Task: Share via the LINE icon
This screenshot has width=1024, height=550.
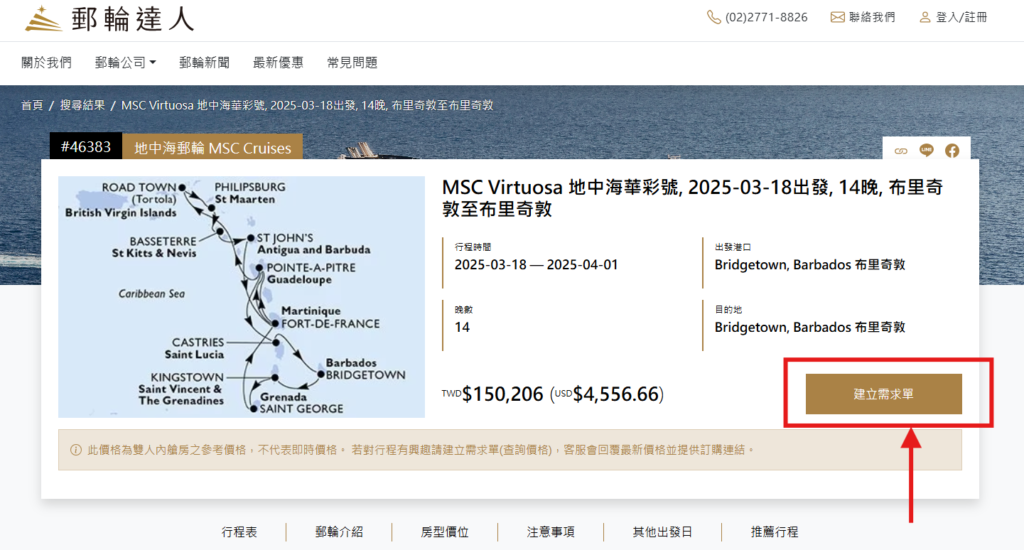Action: pyautogui.click(x=926, y=150)
